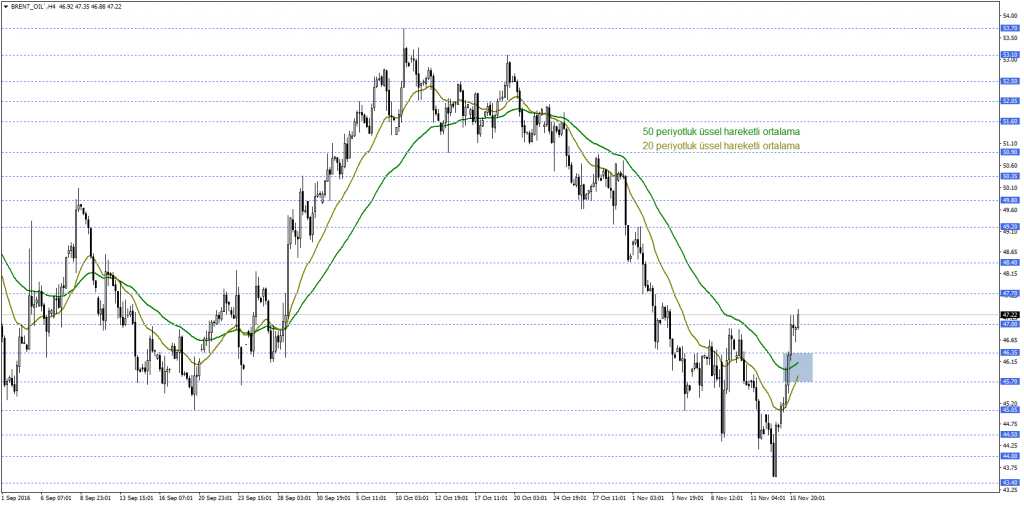
Task: Click the 46.65 price axis value
Action: point(1010,340)
